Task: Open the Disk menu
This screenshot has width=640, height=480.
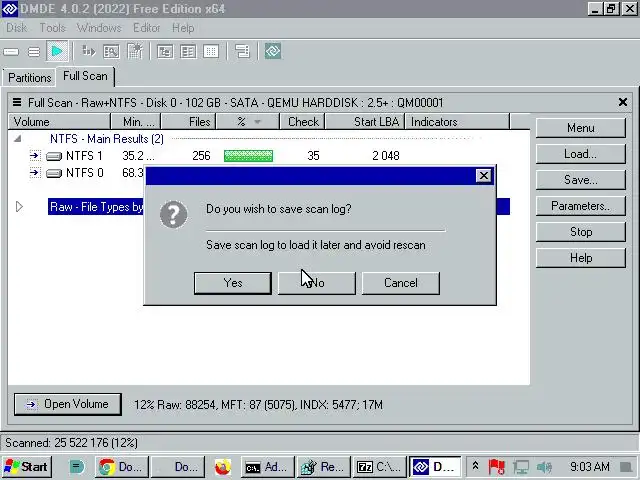Action: click(x=17, y=28)
